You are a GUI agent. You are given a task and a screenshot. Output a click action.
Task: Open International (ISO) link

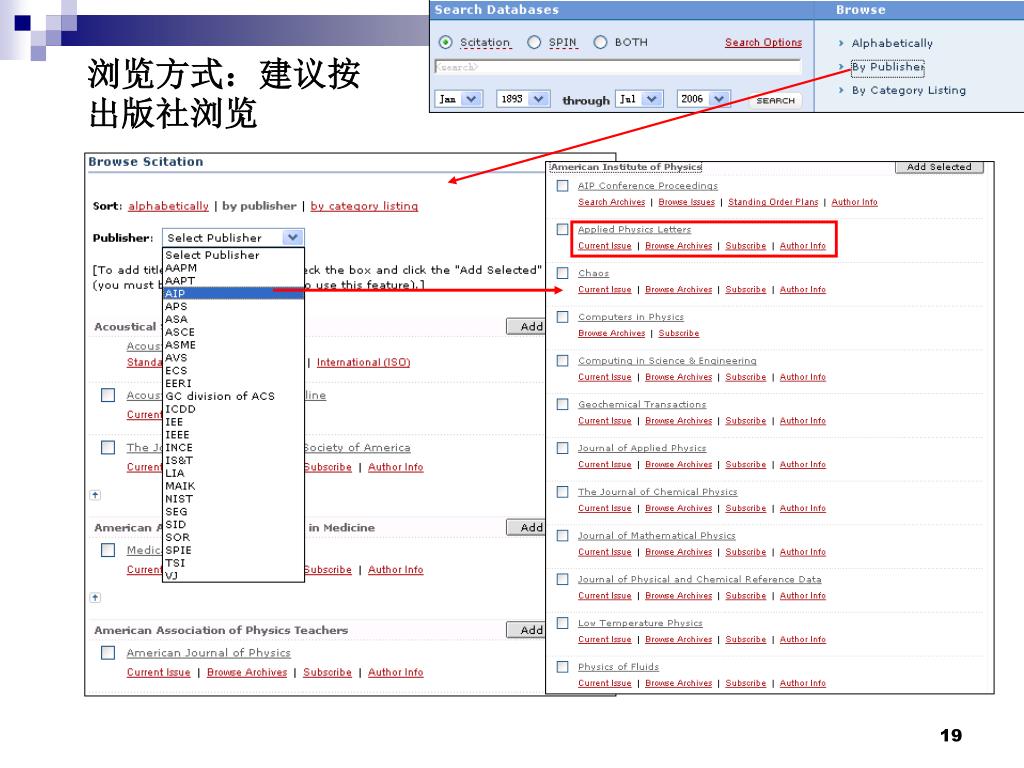click(x=363, y=362)
